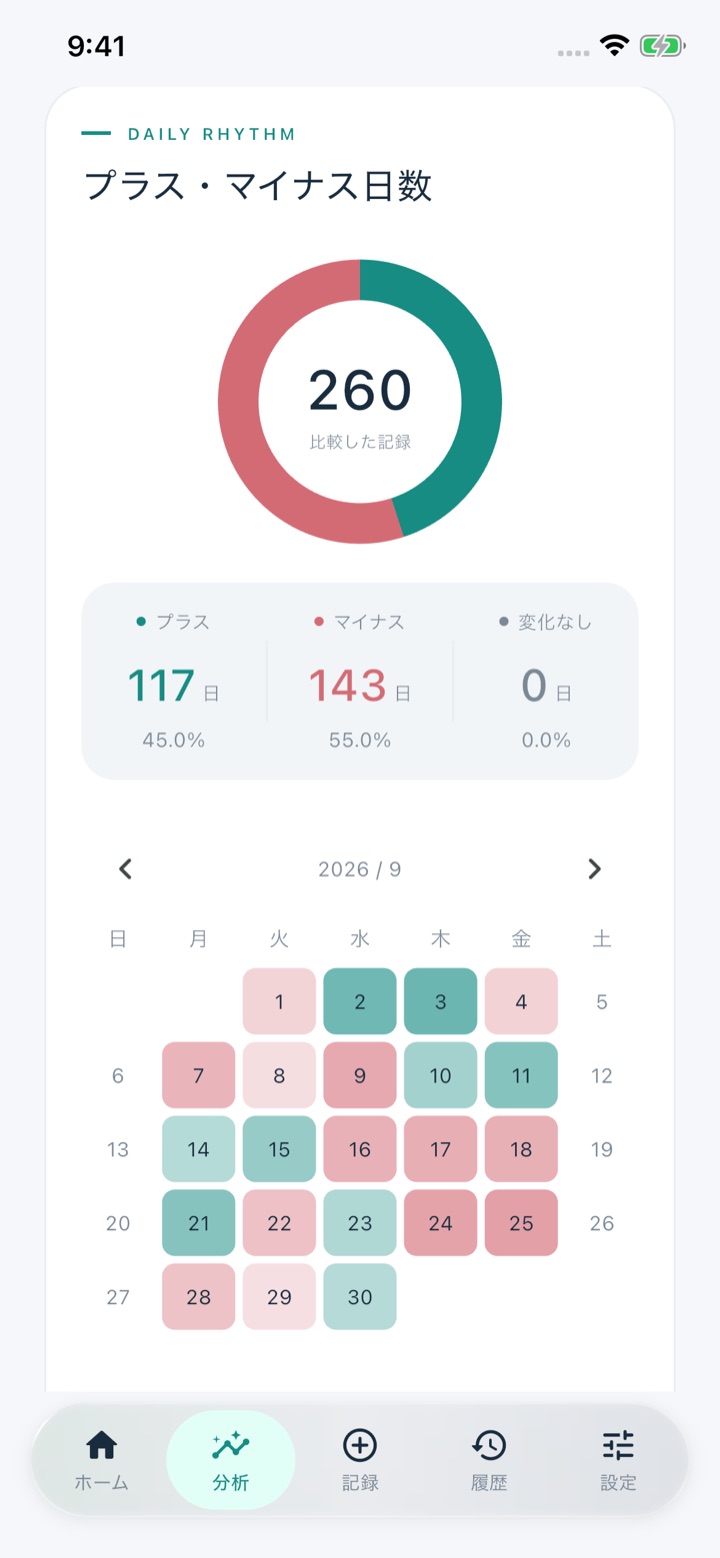
Task: Tap the Wi-Fi status icon
Action: tap(613, 46)
